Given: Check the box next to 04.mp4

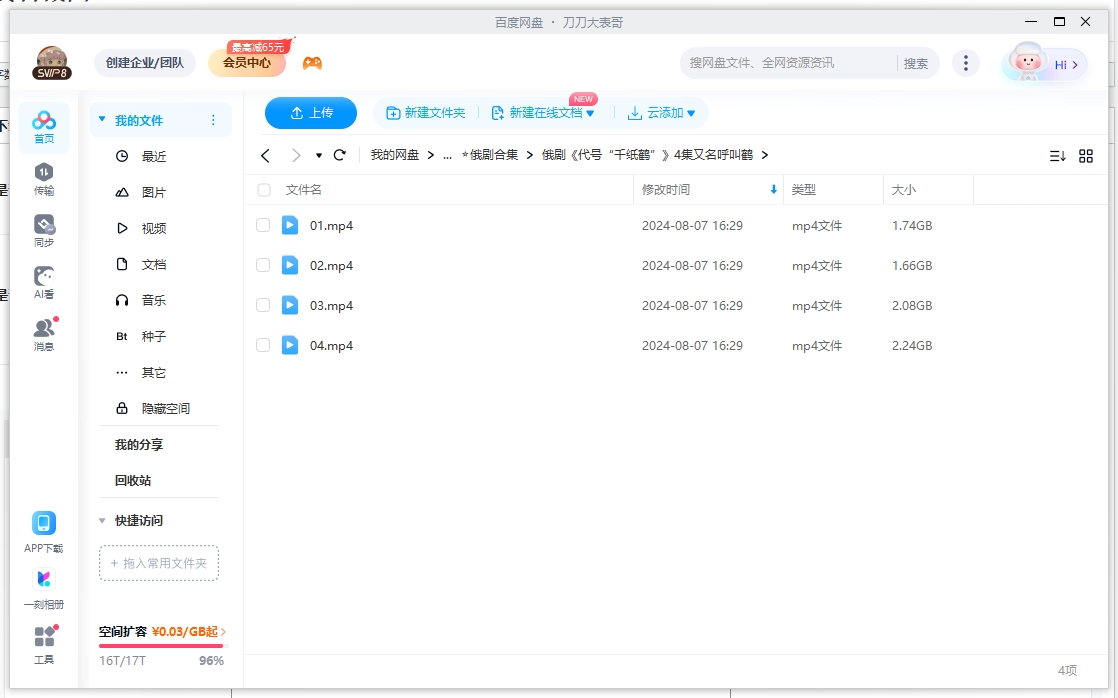Looking at the screenshot, I should point(263,345).
